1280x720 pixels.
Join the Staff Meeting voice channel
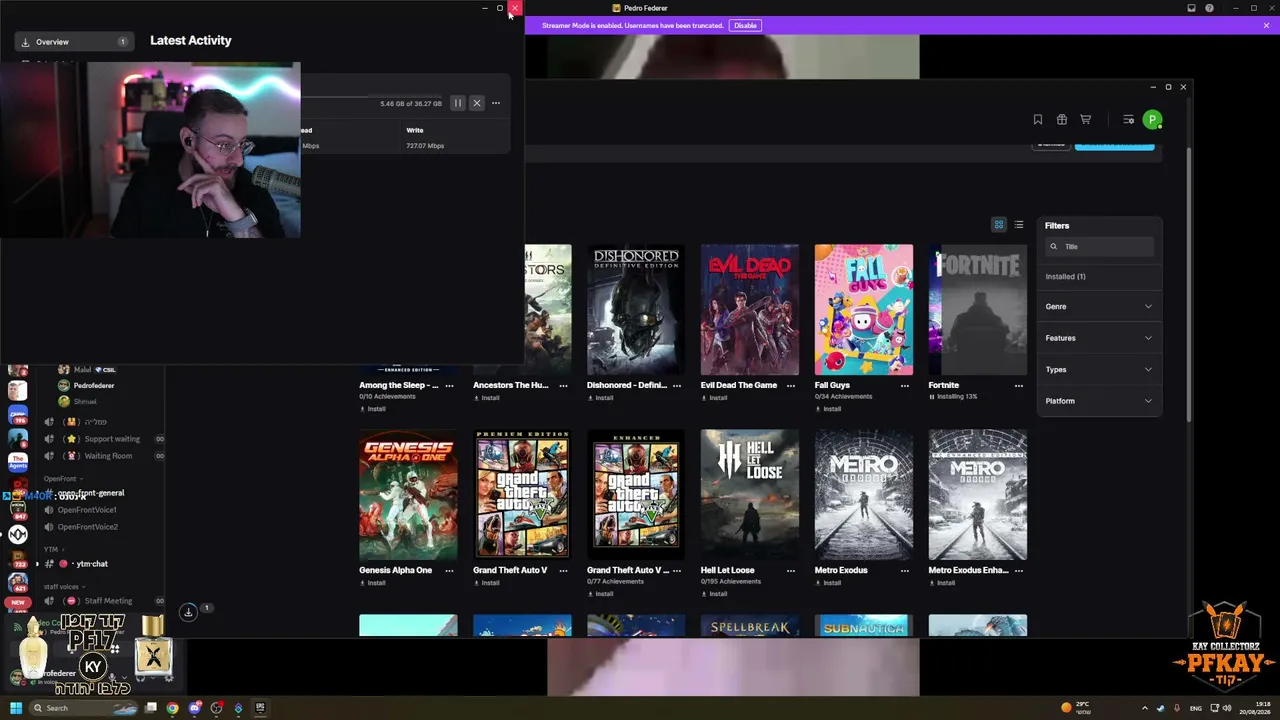pyautogui.click(x=104, y=601)
